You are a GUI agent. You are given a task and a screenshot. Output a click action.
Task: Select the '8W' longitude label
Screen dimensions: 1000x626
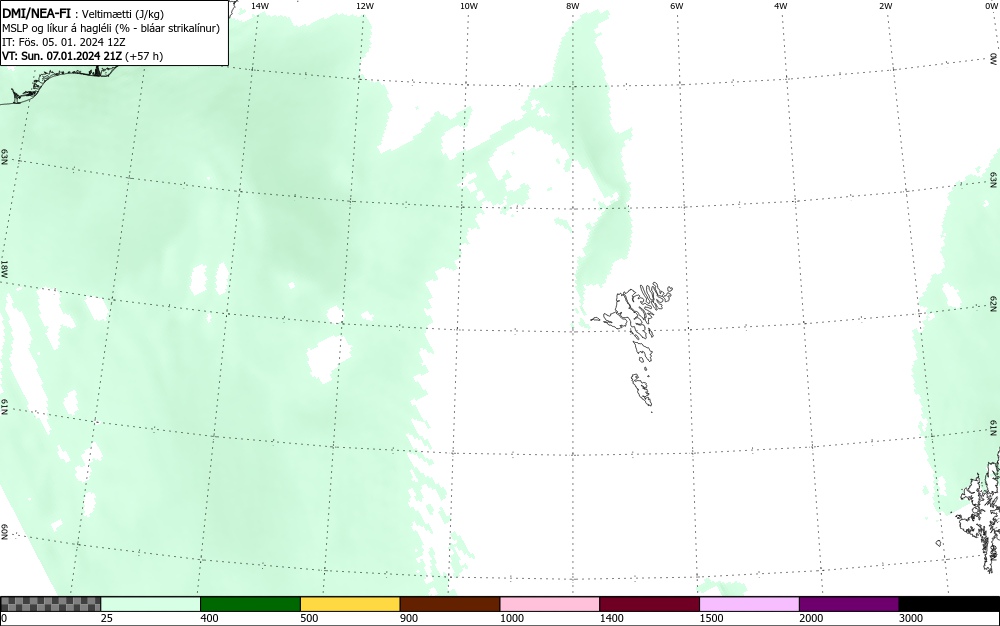[573, 6]
